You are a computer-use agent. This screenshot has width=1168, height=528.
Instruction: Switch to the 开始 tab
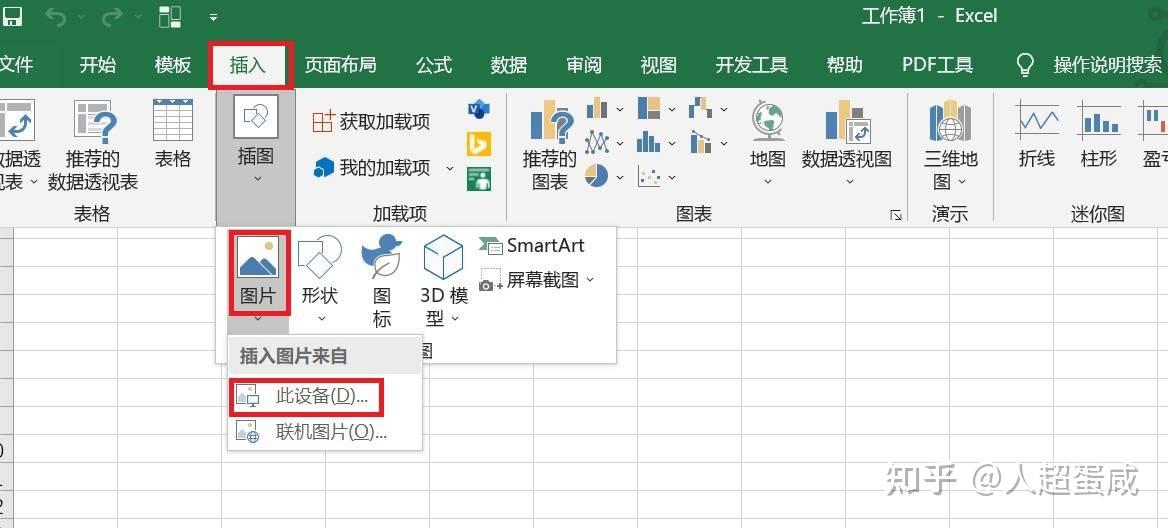click(x=98, y=66)
